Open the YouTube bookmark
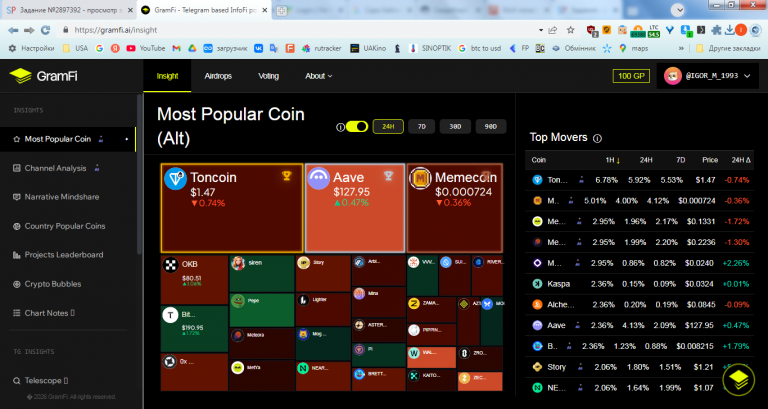 click(145, 48)
